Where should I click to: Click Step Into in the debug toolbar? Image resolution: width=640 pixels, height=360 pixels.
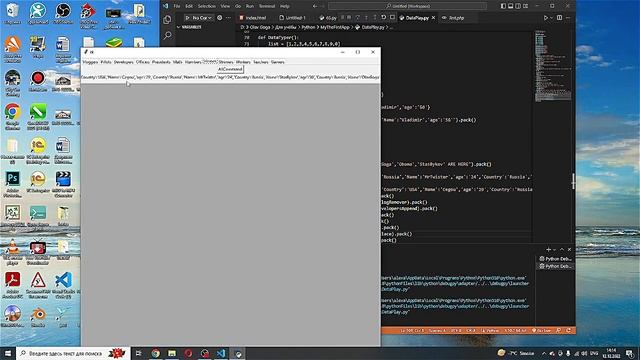366,18
